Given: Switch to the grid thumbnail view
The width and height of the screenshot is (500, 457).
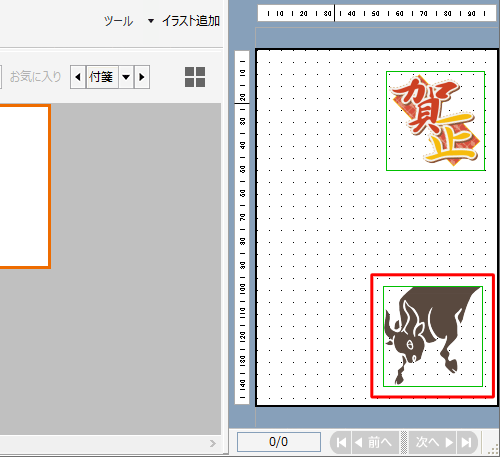Looking at the screenshot, I should pos(195,77).
